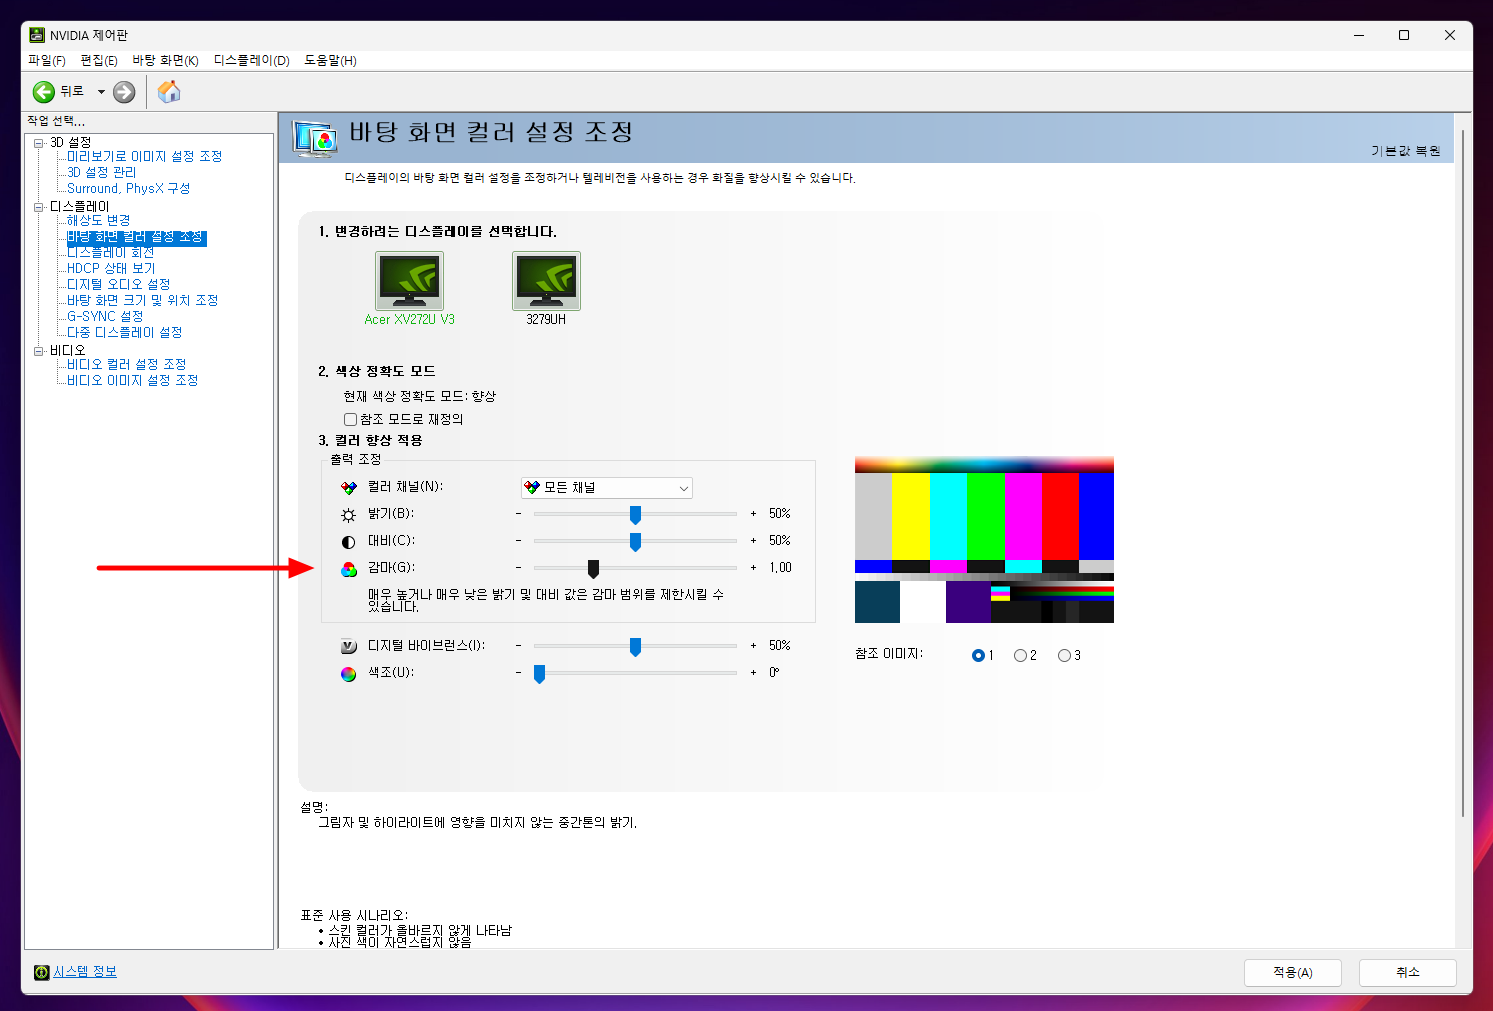Screen dimensions: 1493x1011
Task: Open the 편집(E) menu
Action: click(x=99, y=61)
